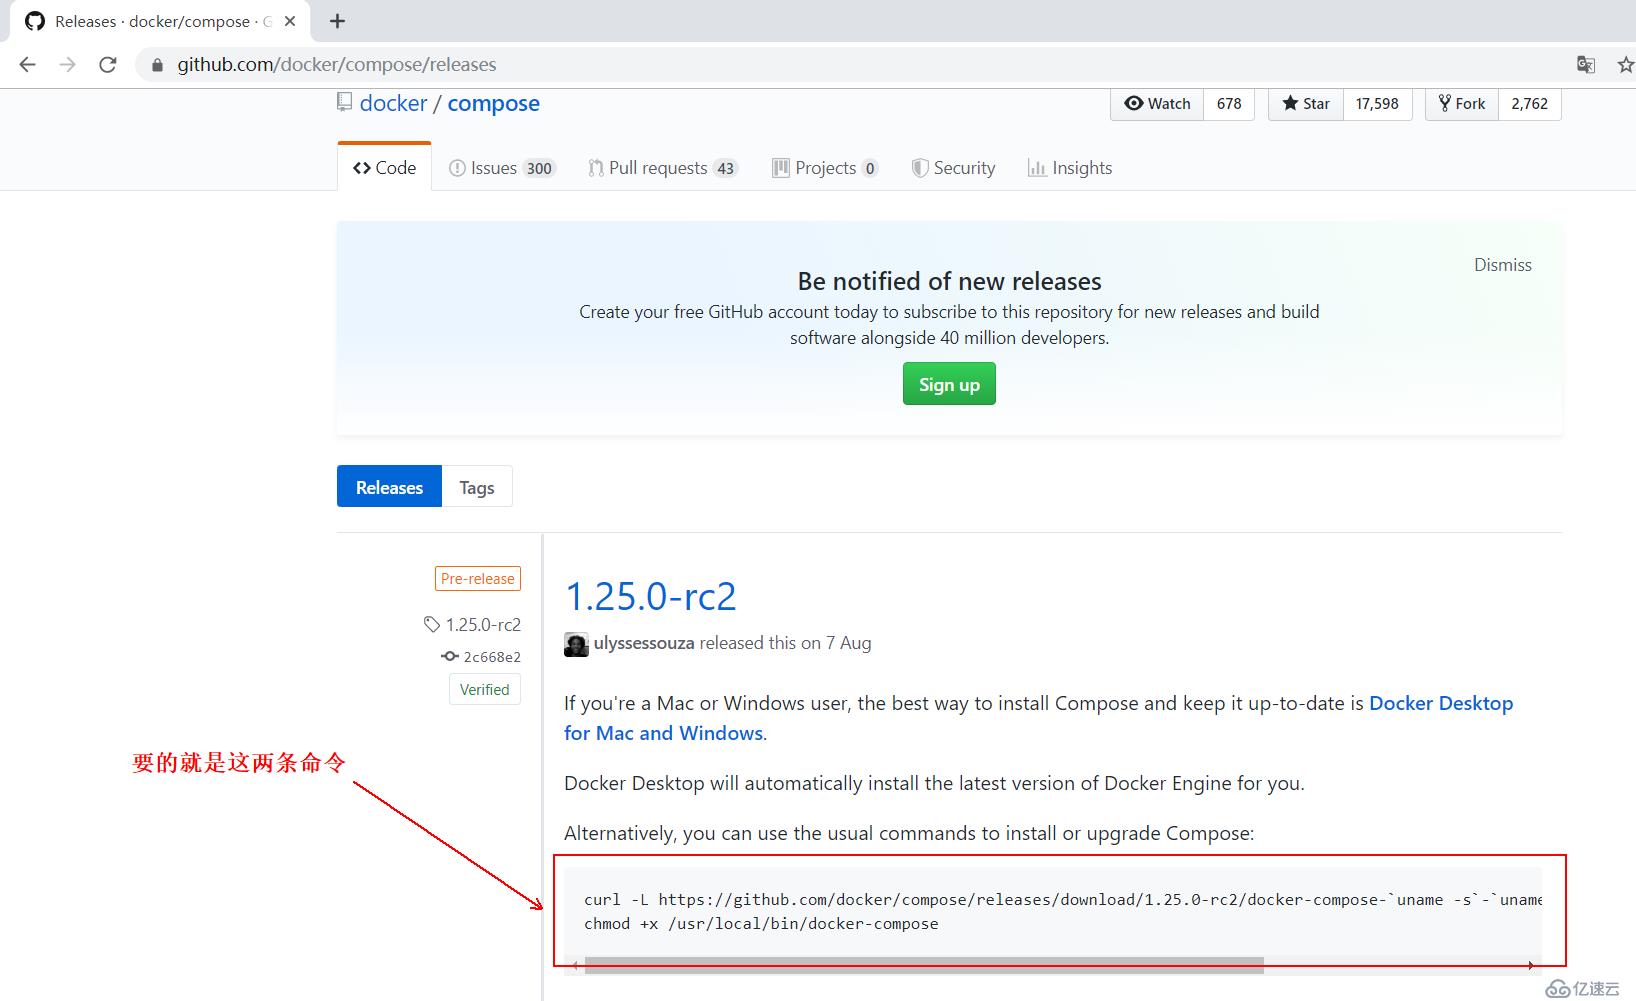Open the compose repository link

493,103
